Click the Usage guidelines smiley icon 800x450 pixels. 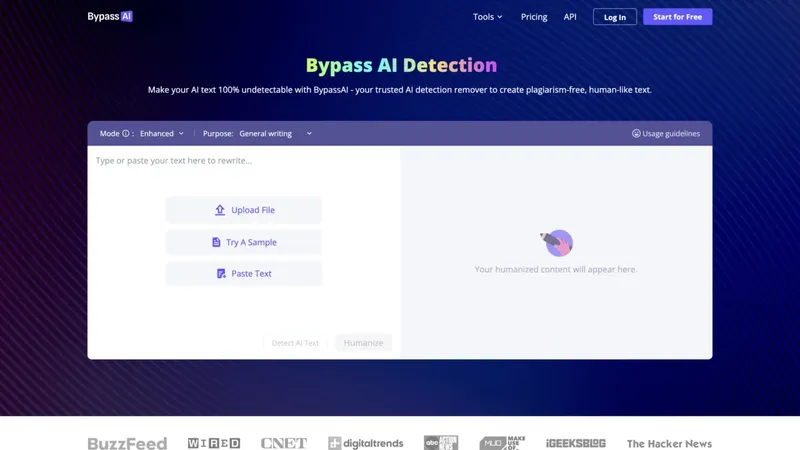[x=636, y=133]
